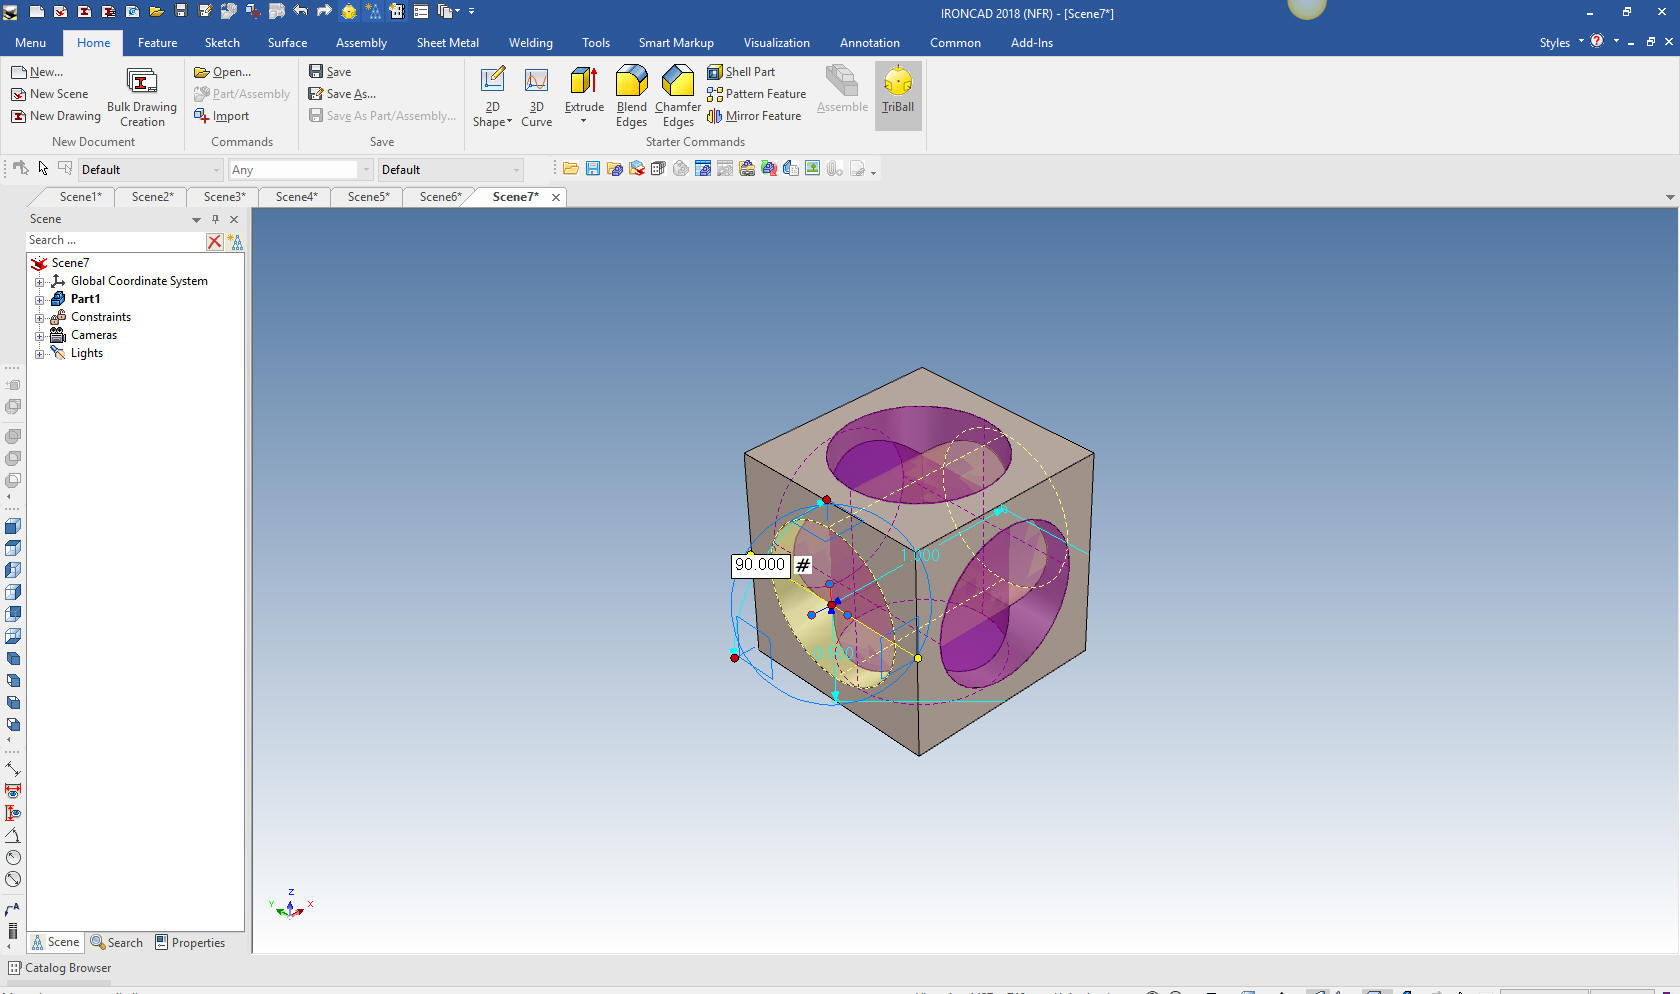This screenshot has width=1680, height=994.
Task: Click the Mirror Feature command
Action: click(754, 116)
